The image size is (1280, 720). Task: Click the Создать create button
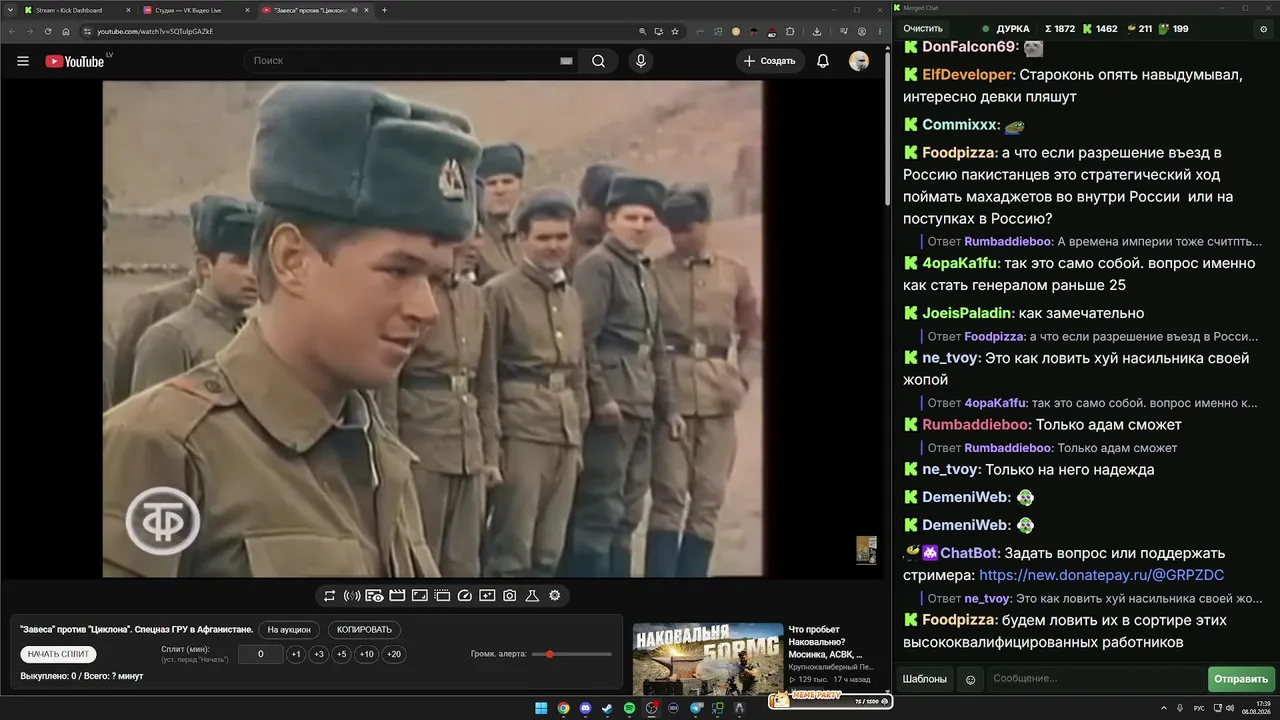[x=771, y=61]
